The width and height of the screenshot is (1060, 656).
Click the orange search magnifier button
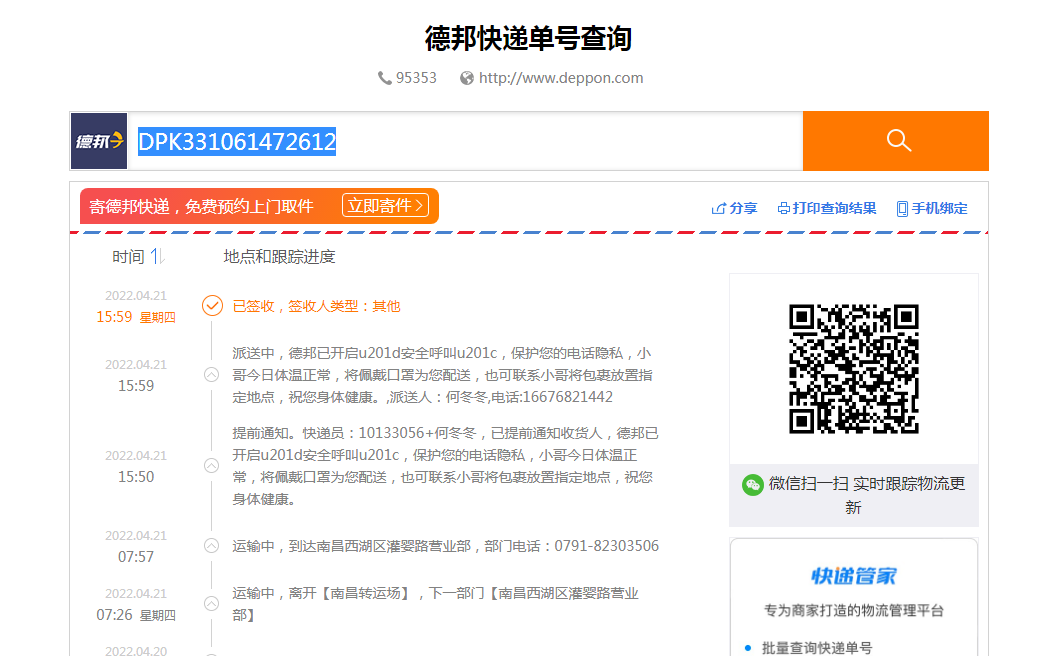point(896,141)
